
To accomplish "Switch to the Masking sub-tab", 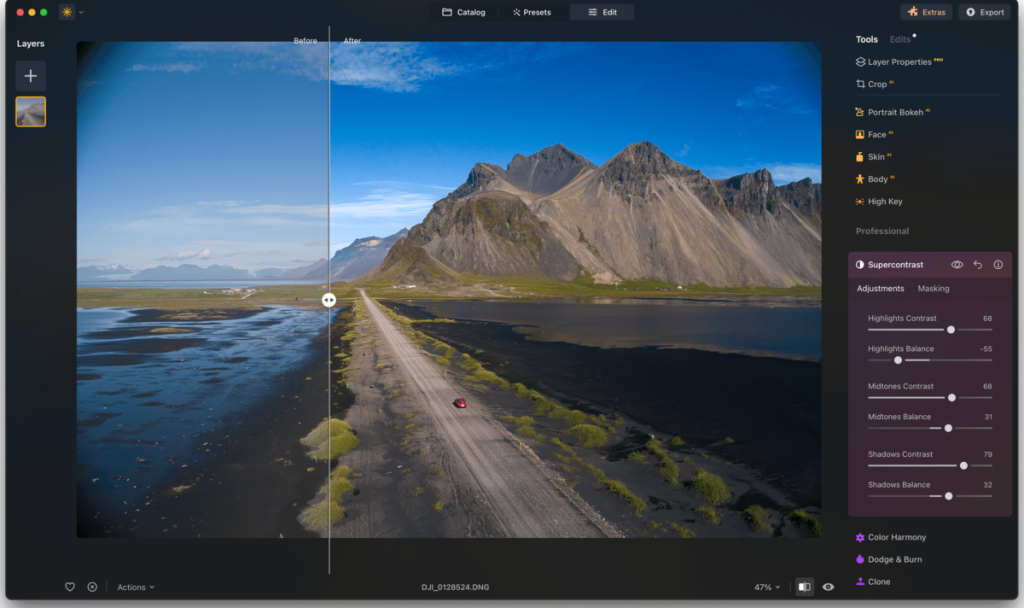I will [x=933, y=288].
